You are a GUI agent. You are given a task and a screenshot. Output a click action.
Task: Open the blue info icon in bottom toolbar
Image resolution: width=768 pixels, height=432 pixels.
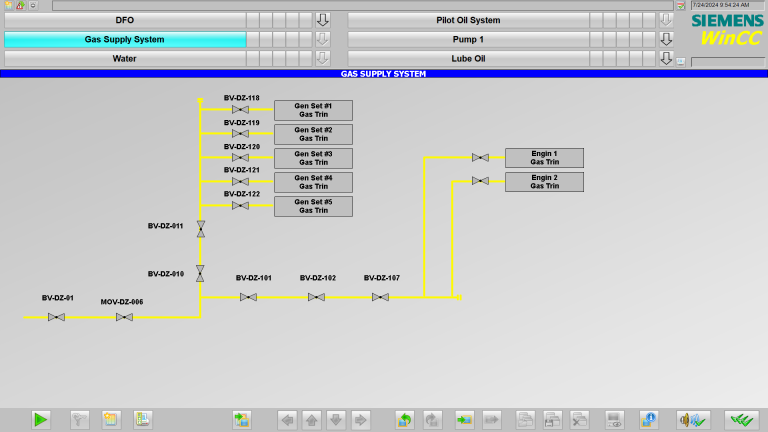[x=649, y=420]
